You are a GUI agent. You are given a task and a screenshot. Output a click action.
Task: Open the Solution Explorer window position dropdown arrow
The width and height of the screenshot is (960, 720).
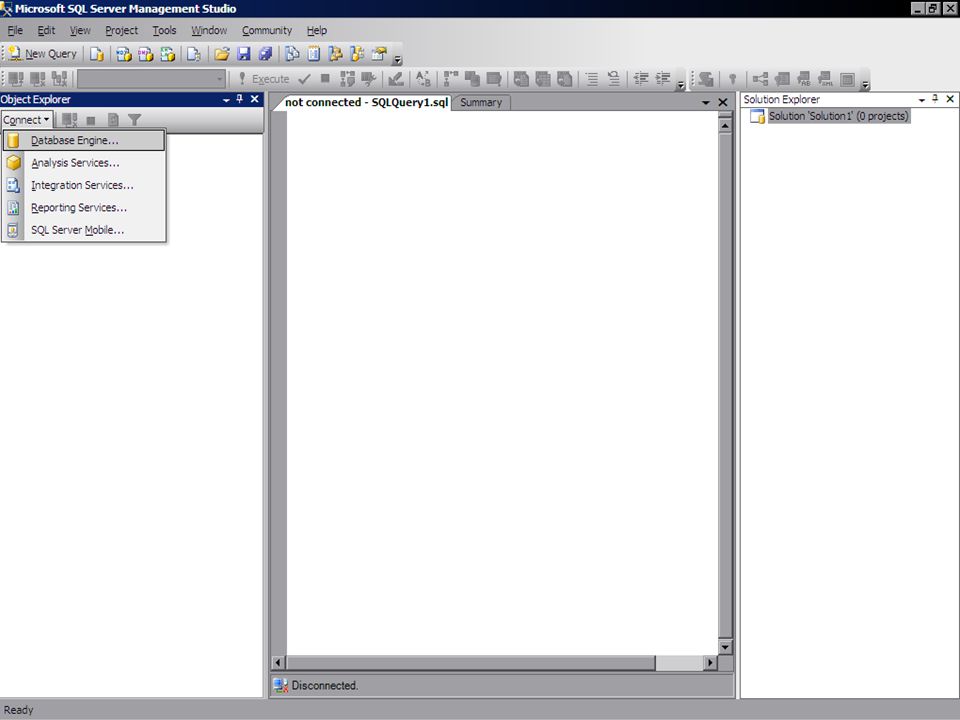click(x=921, y=100)
